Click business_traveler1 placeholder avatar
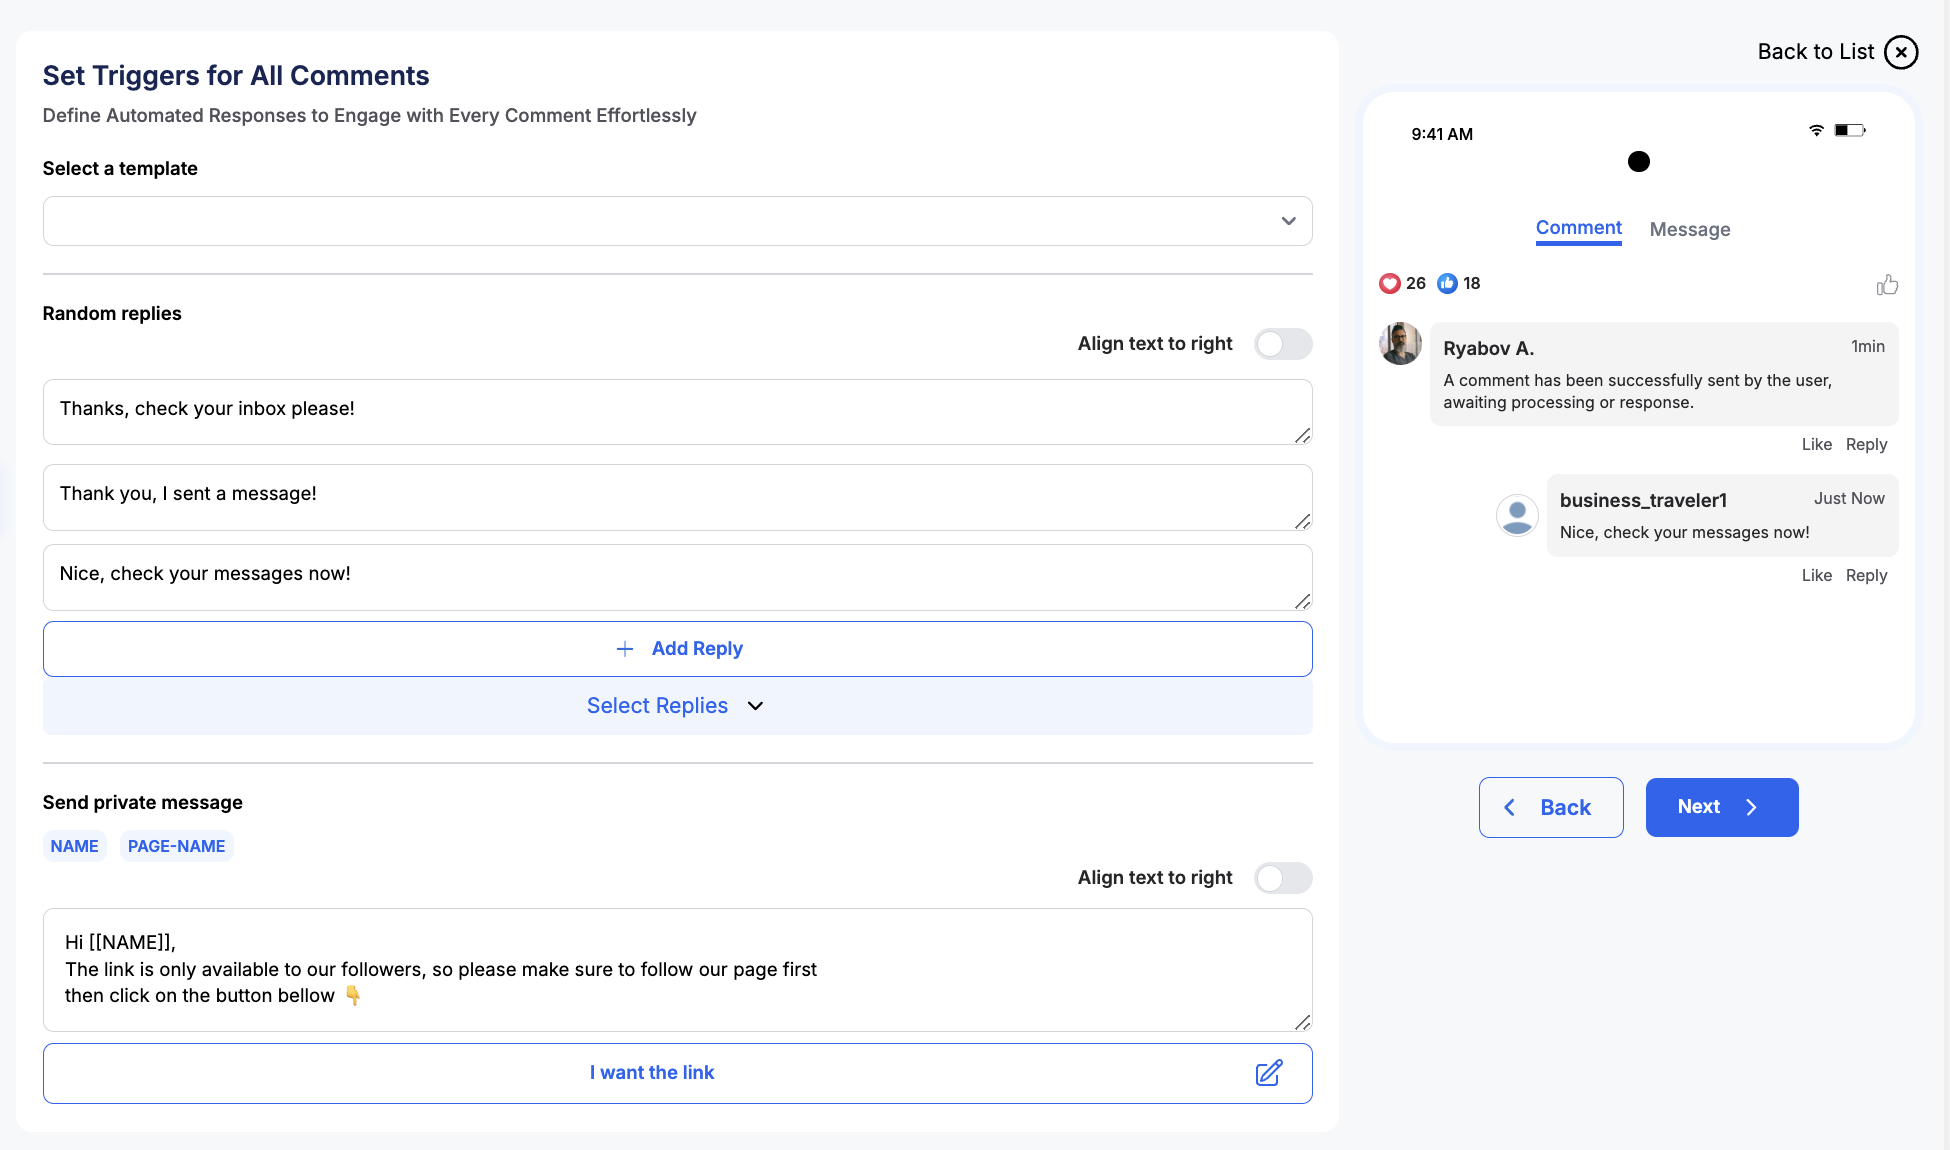 click(1516, 516)
